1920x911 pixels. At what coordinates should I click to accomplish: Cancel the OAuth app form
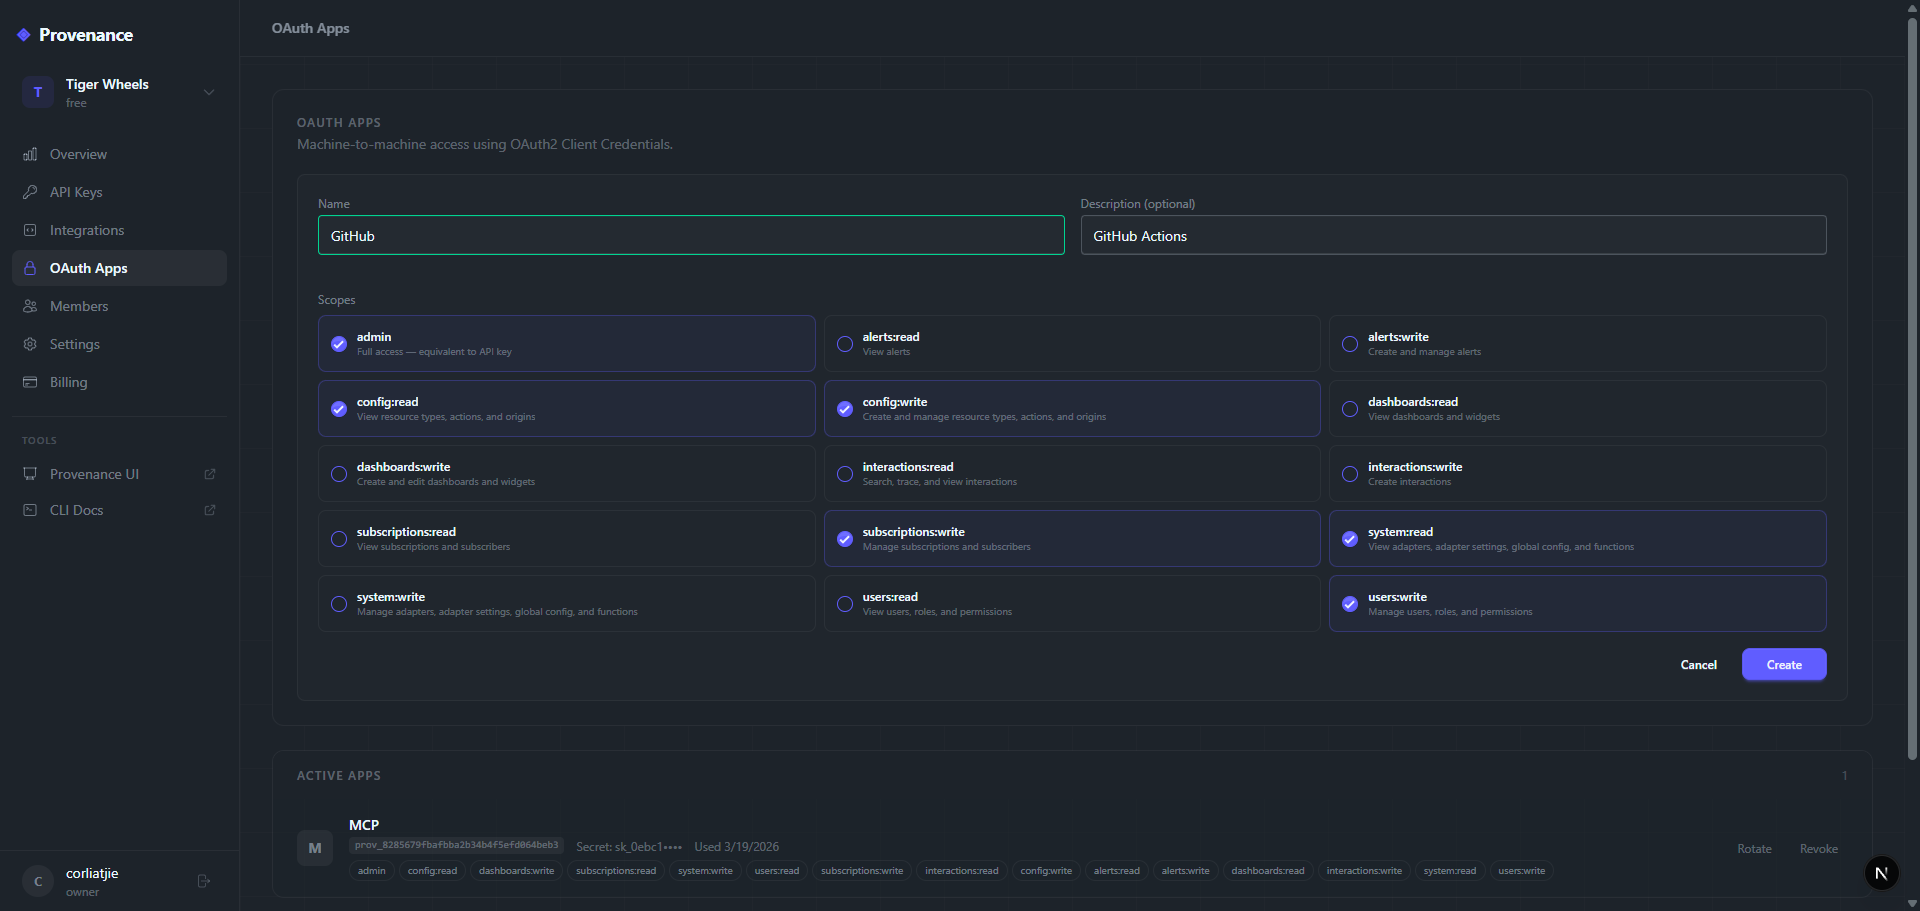(1698, 665)
